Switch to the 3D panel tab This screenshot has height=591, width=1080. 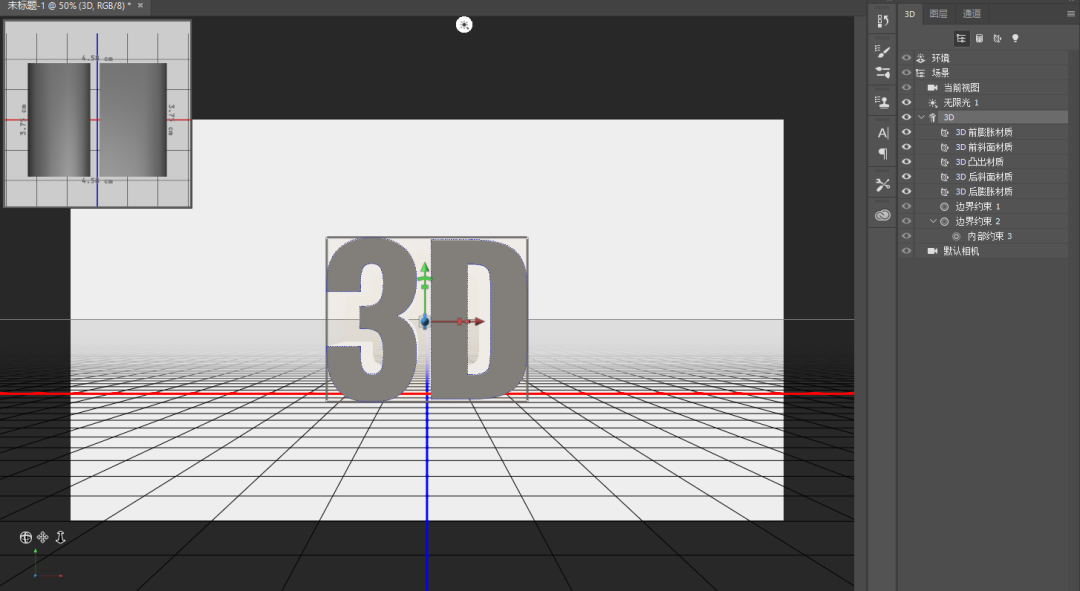click(910, 14)
